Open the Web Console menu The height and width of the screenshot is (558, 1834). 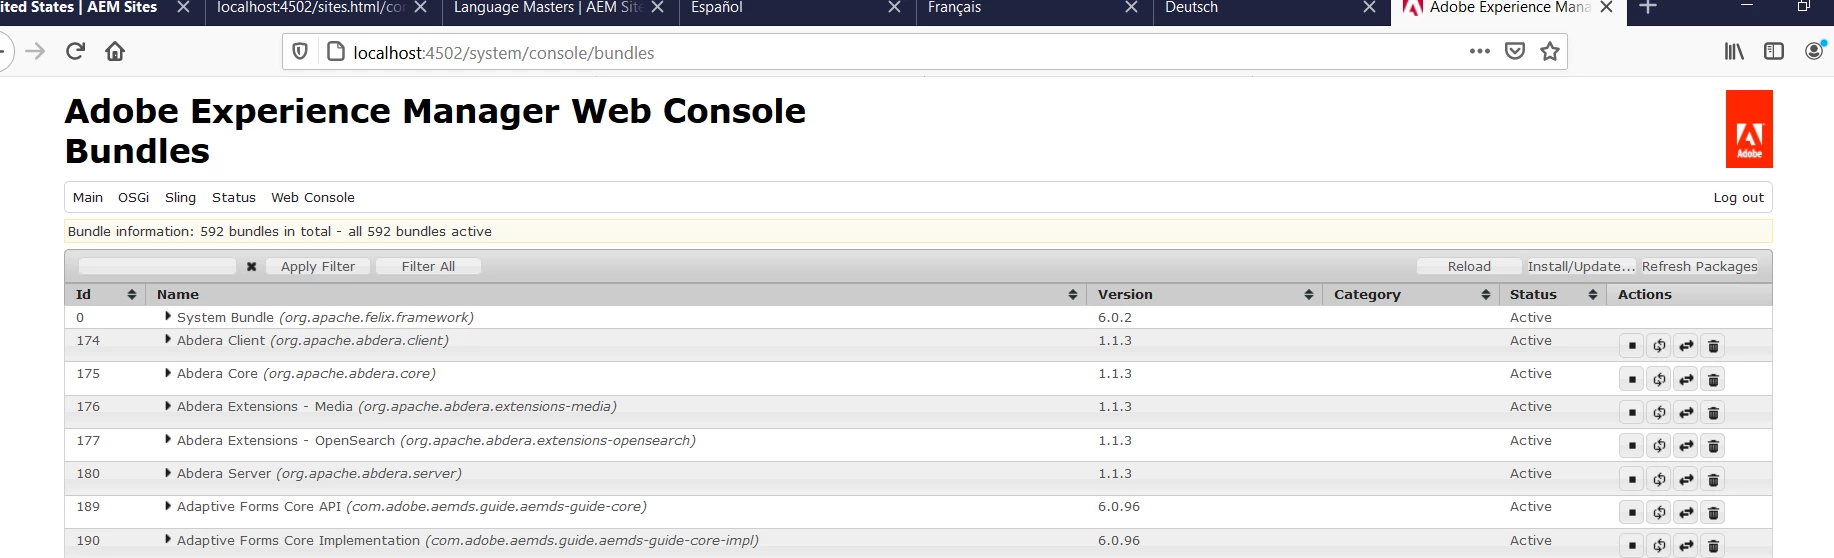tap(313, 197)
